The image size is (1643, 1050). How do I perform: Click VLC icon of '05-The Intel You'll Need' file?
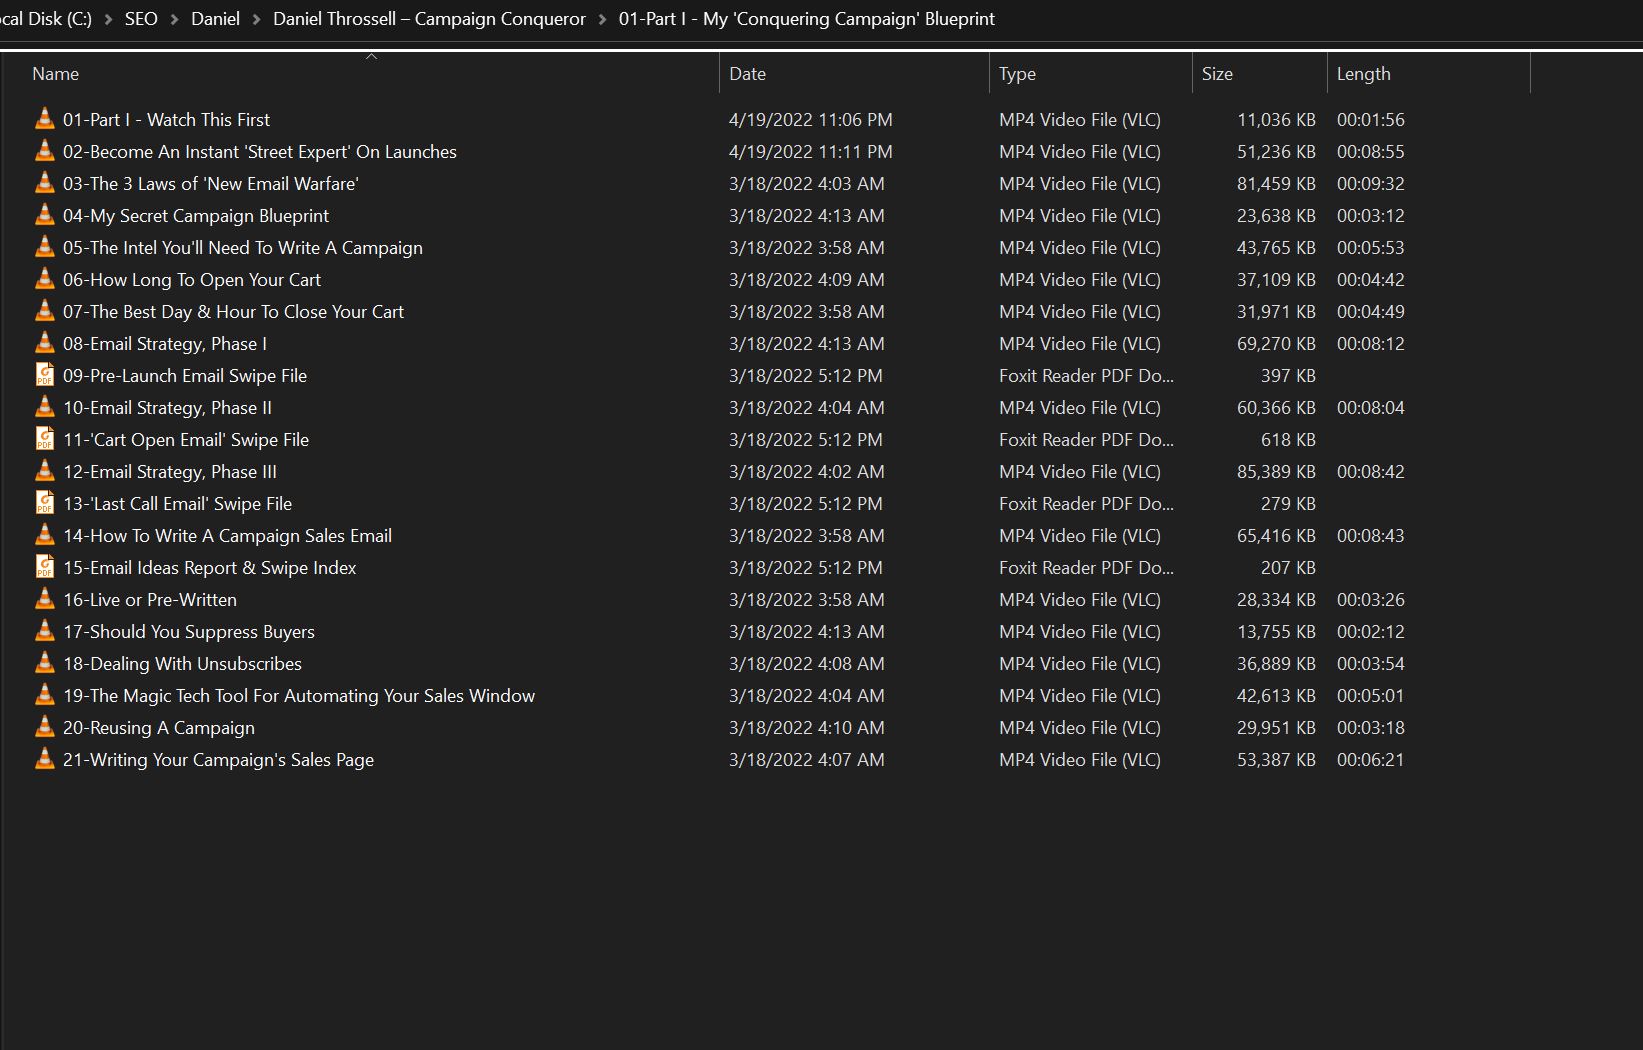tap(45, 247)
